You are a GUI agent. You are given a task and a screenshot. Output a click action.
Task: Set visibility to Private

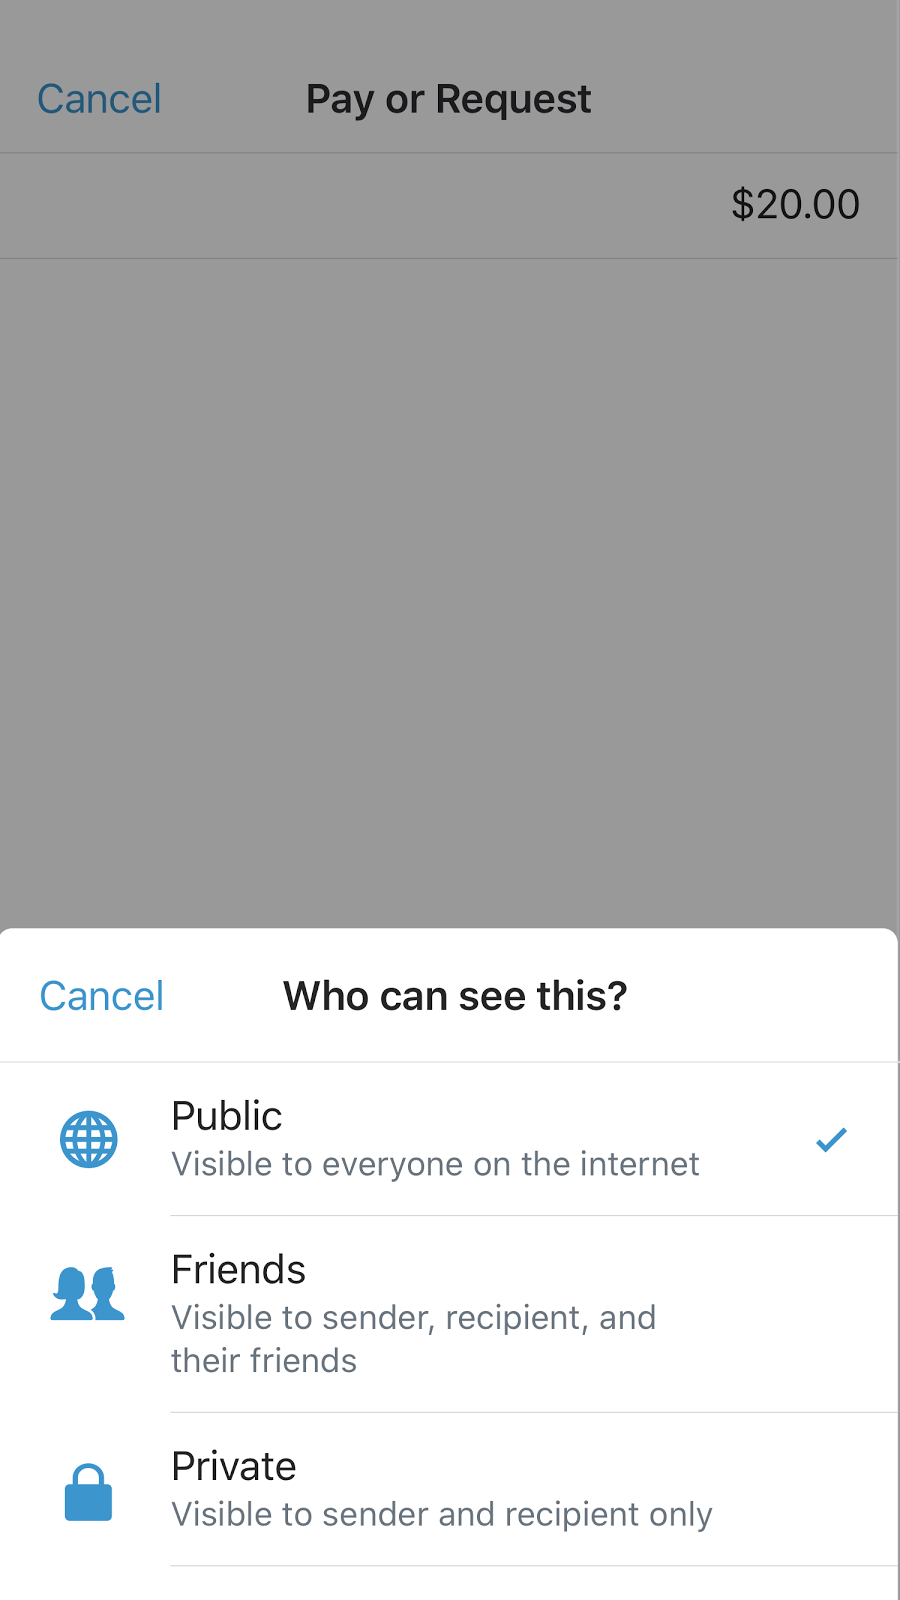point(449,1490)
